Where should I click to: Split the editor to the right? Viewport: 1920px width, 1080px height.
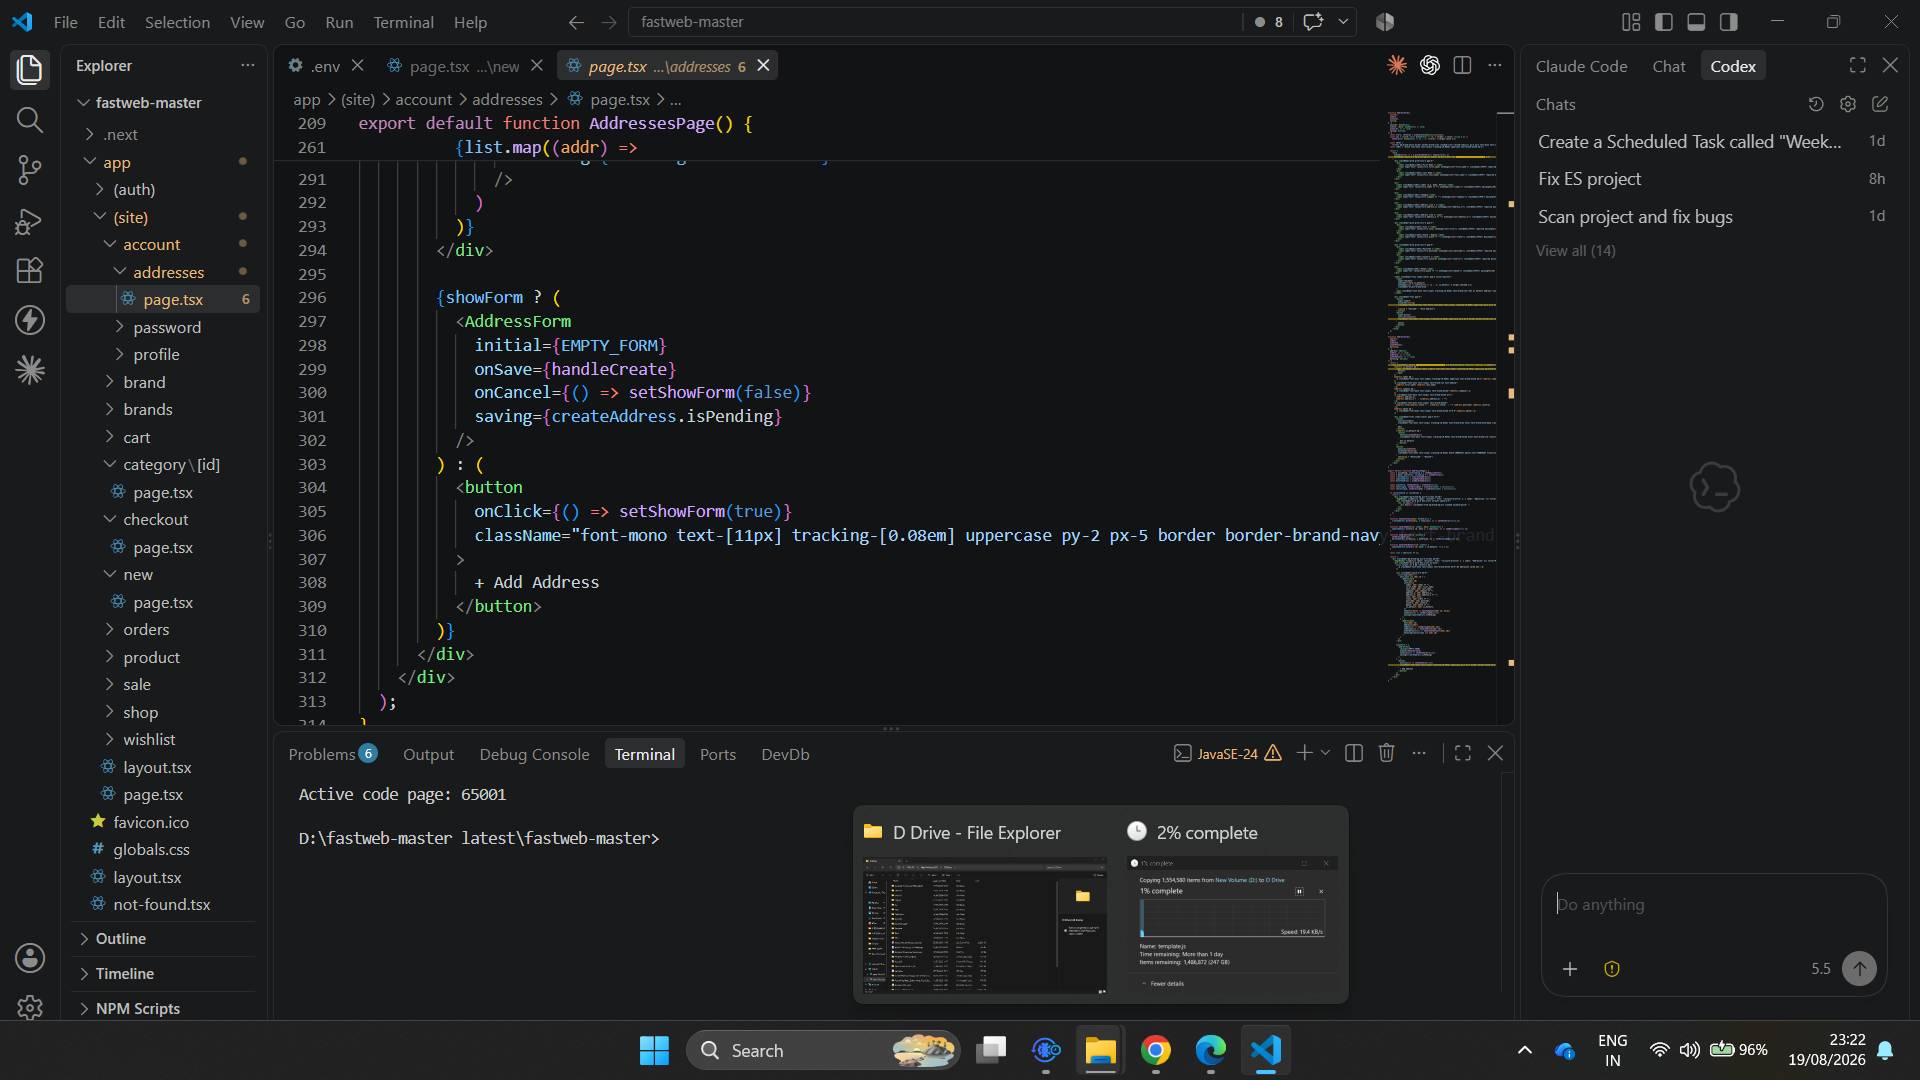(x=1462, y=66)
